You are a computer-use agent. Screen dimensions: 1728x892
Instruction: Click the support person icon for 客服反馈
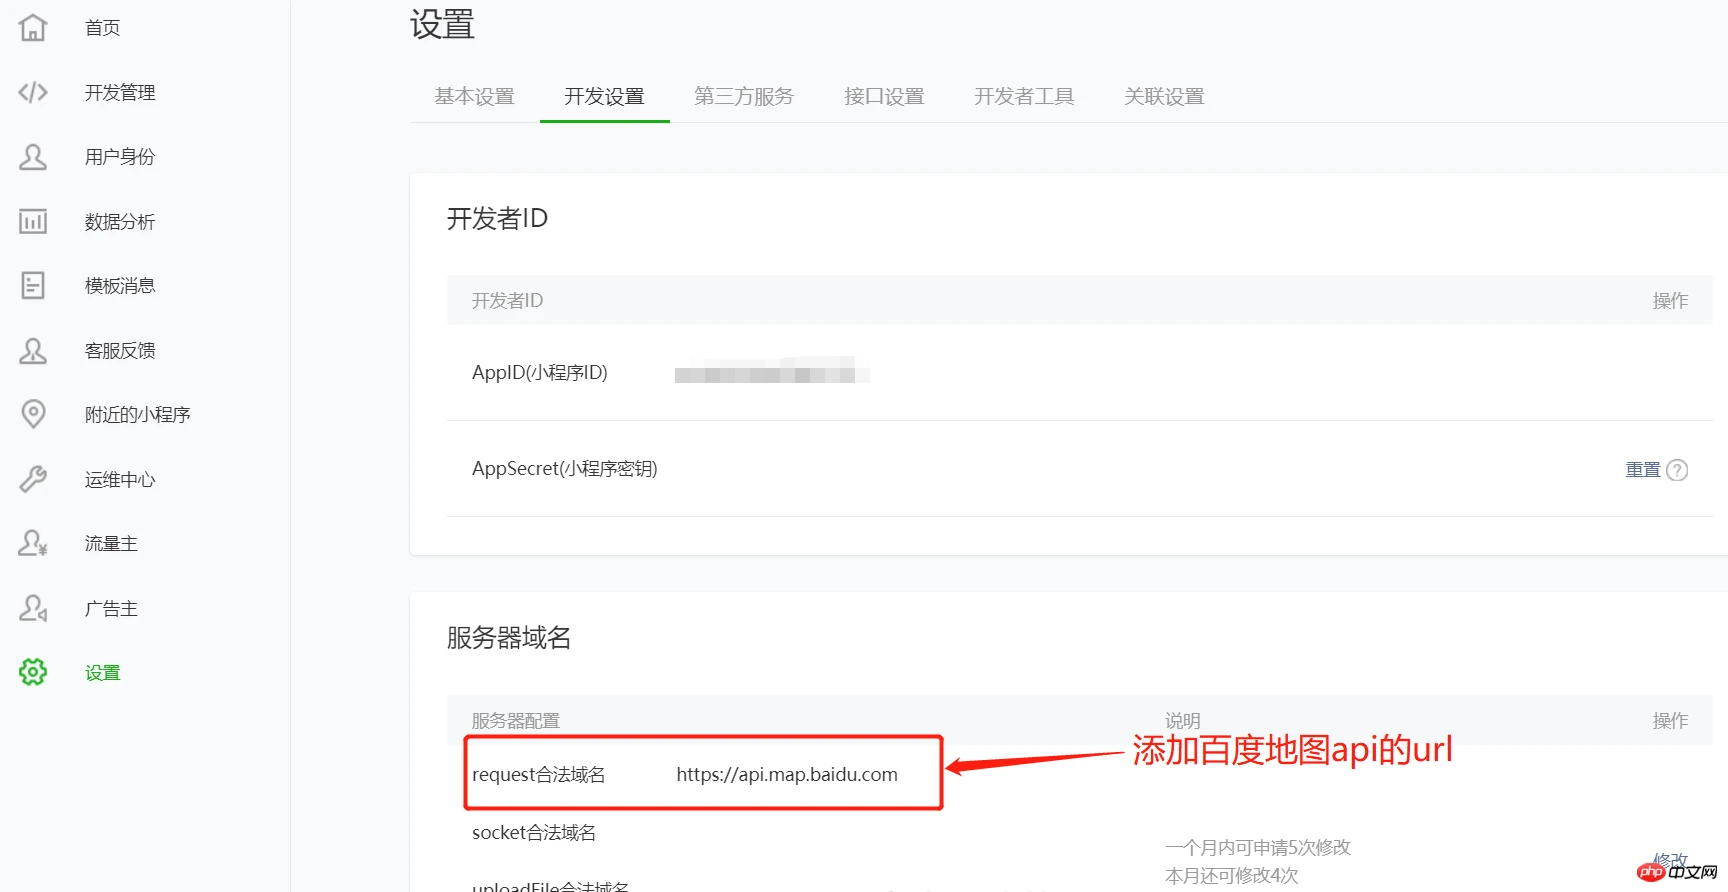click(33, 350)
